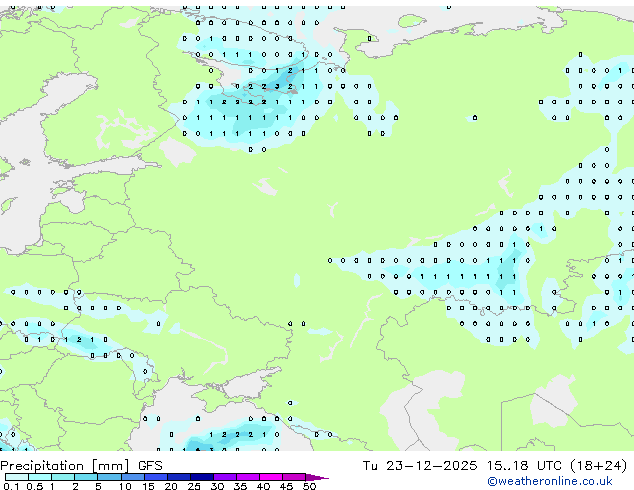This screenshot has height=490, width=634.
Task: Click the over-50 mm legend arrow tip
Action: pyautogui.click(x=317, y=477)
